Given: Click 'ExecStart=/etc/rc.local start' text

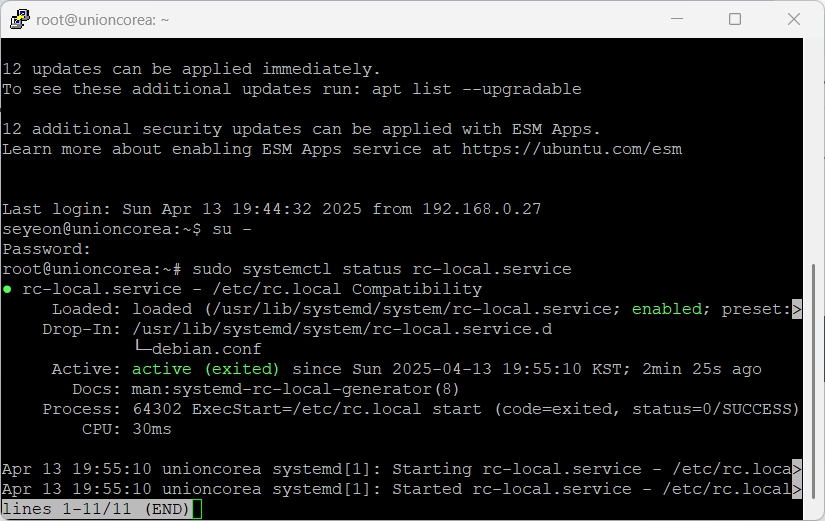Looking at the screenshot, I should click(x=337, y=409).
